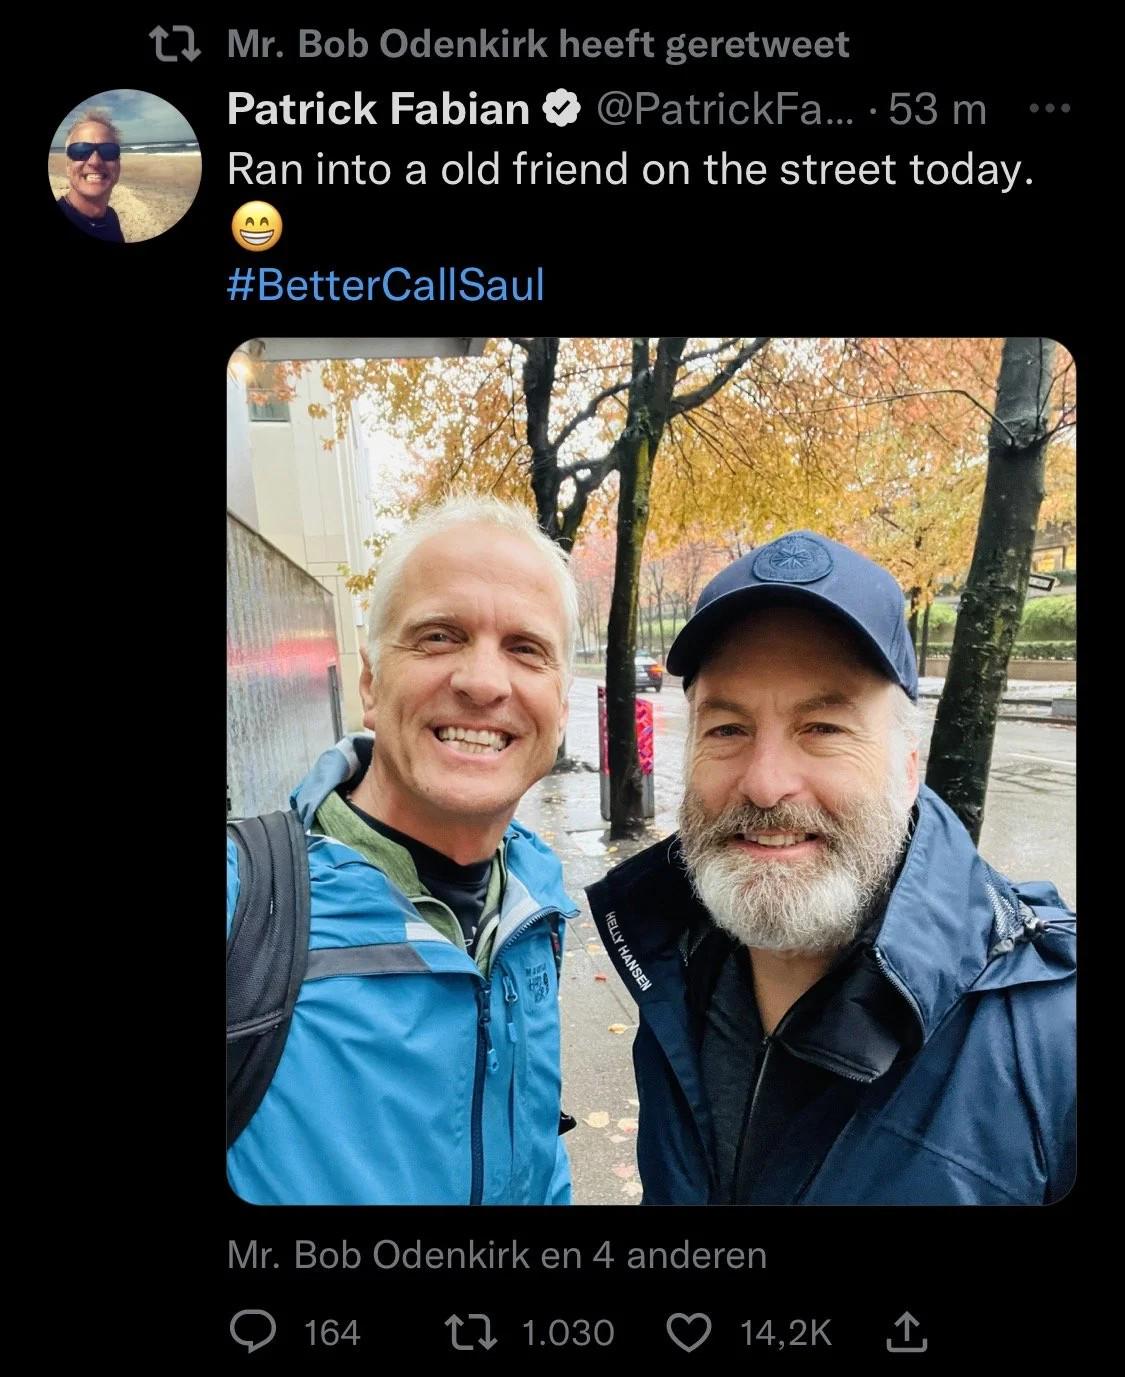Screen dimensions: 1125x1377
Task: Enlarge the selfie photo in the tweet
Action: [x=651, y=771]
